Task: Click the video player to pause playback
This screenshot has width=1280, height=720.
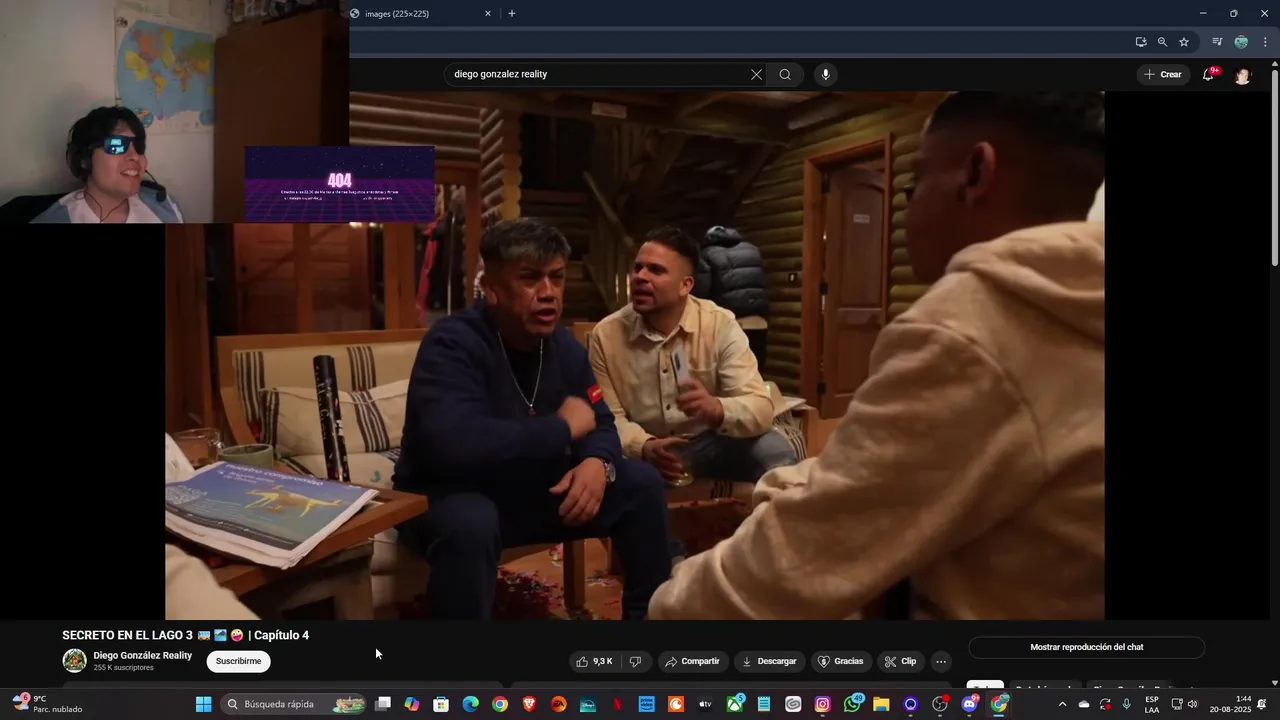Action: pyautogui.click(x=634, y=356)
